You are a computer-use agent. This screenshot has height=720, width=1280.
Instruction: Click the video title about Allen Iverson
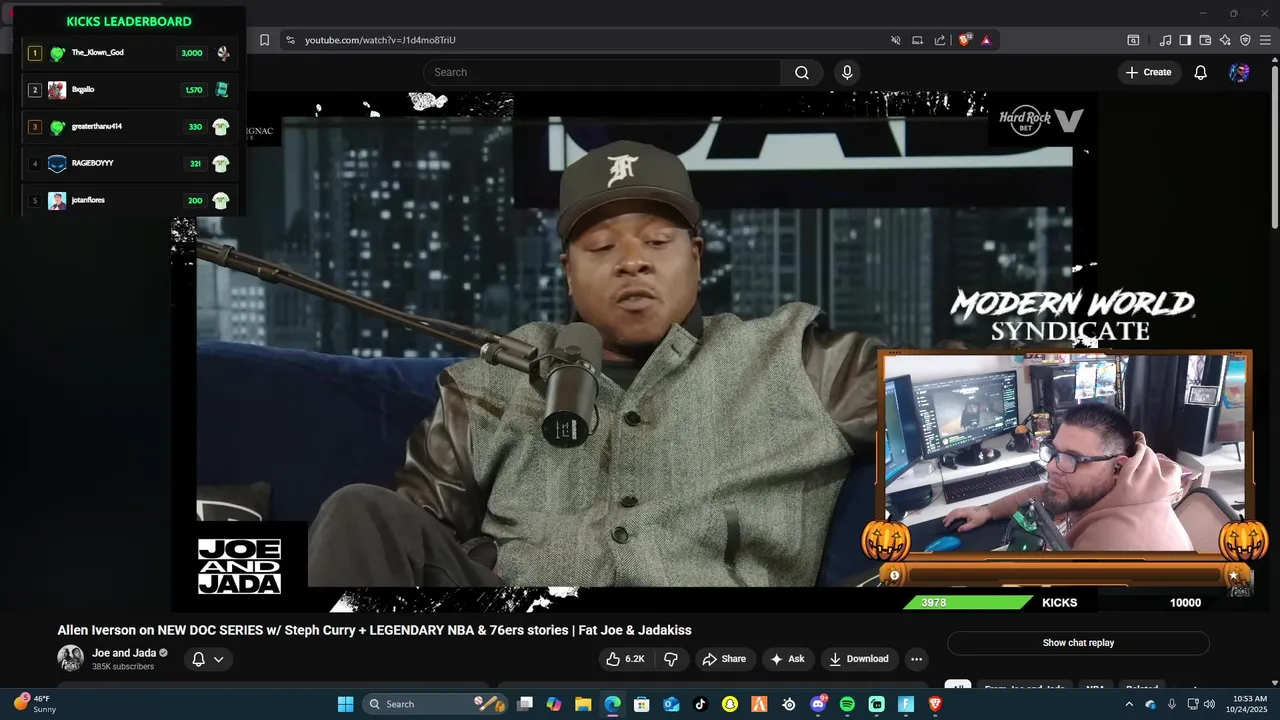[x=374, y=630]
